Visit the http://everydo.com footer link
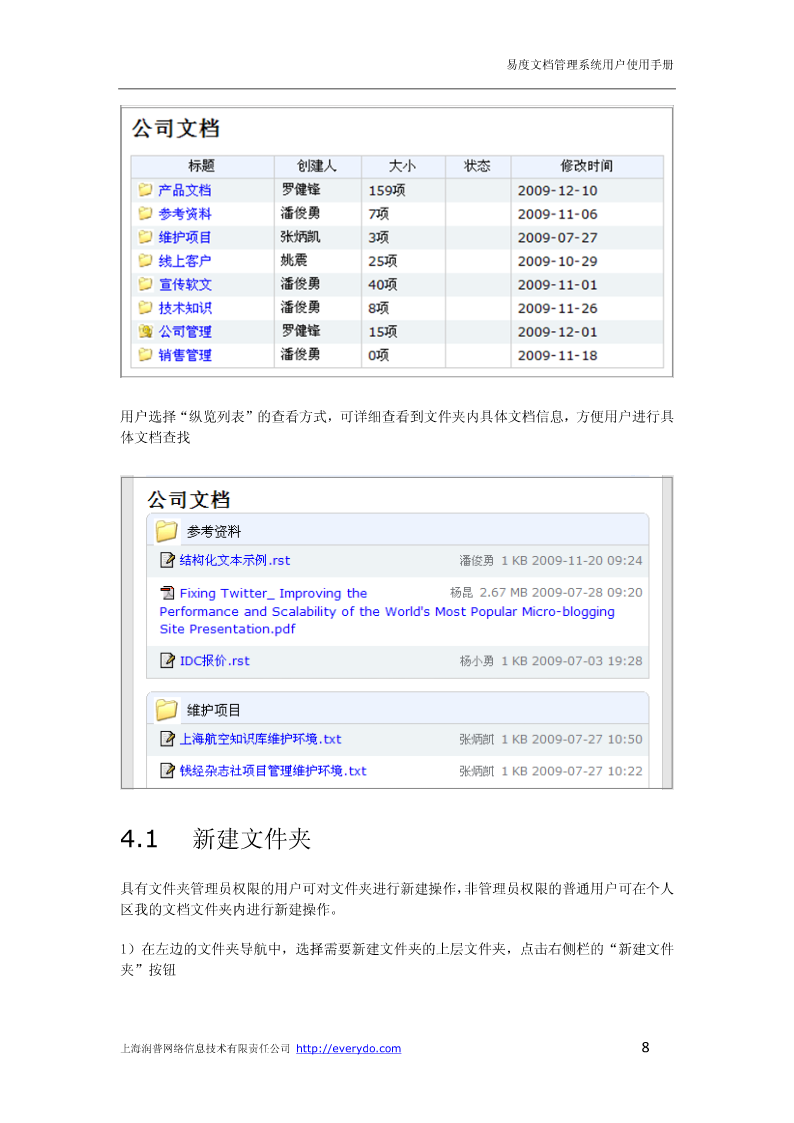The image size is (794, 1123). (x=349, y=1049)
